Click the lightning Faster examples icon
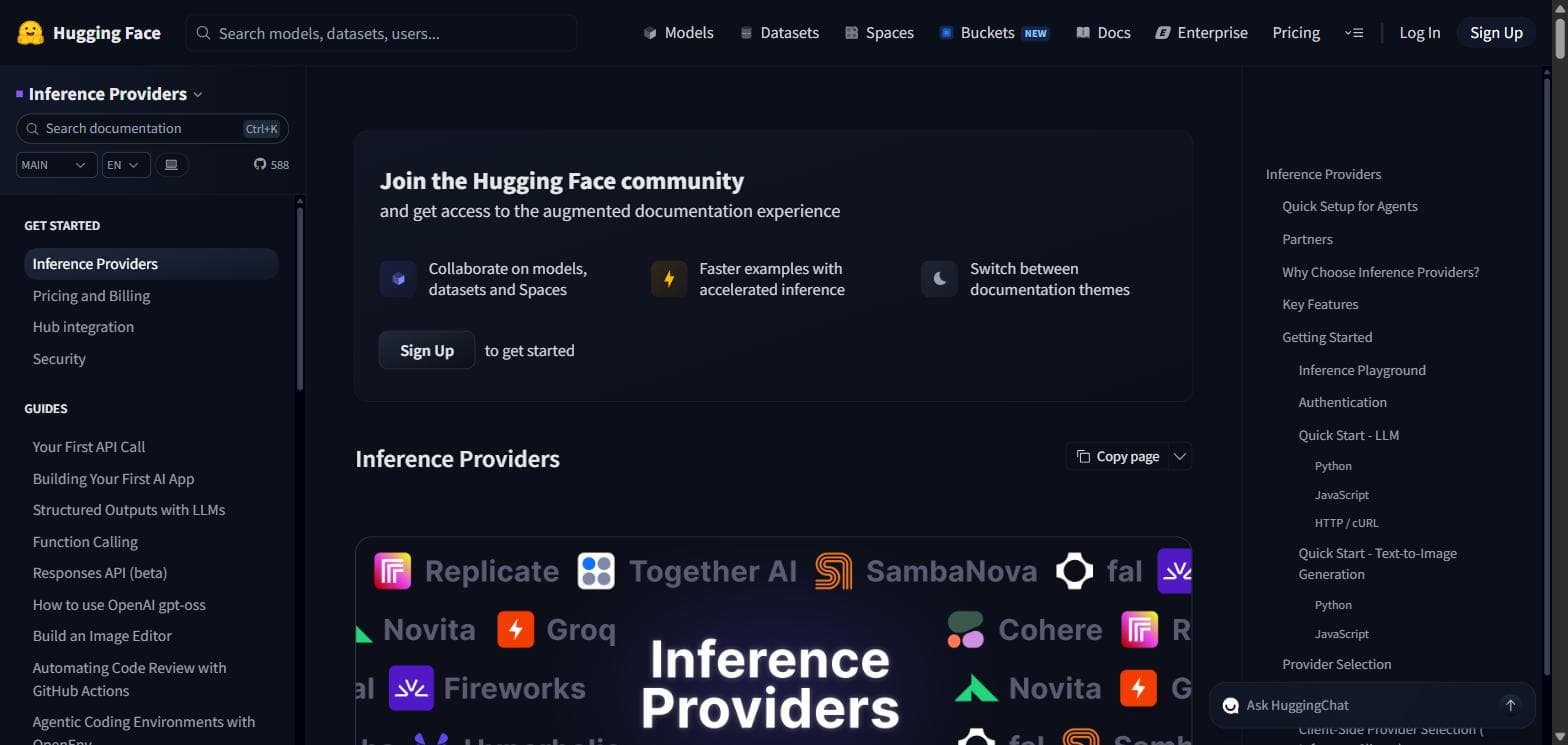Viewport: 1568px width, 745px height. [669, 279]
